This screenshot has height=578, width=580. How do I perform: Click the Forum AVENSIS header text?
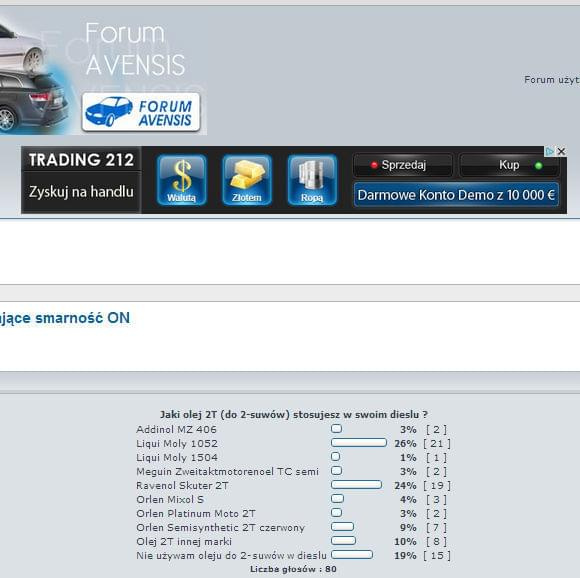tap(135, 48)
